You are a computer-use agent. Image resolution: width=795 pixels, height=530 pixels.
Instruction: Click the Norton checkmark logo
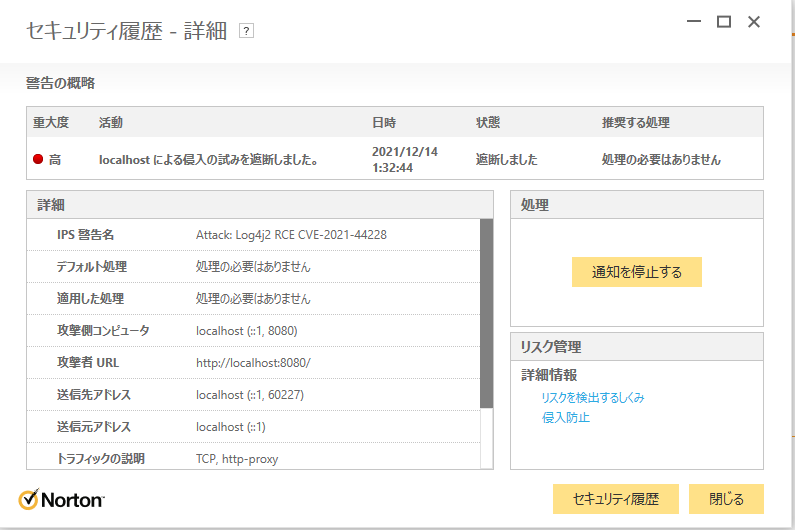tap(30, 498)
